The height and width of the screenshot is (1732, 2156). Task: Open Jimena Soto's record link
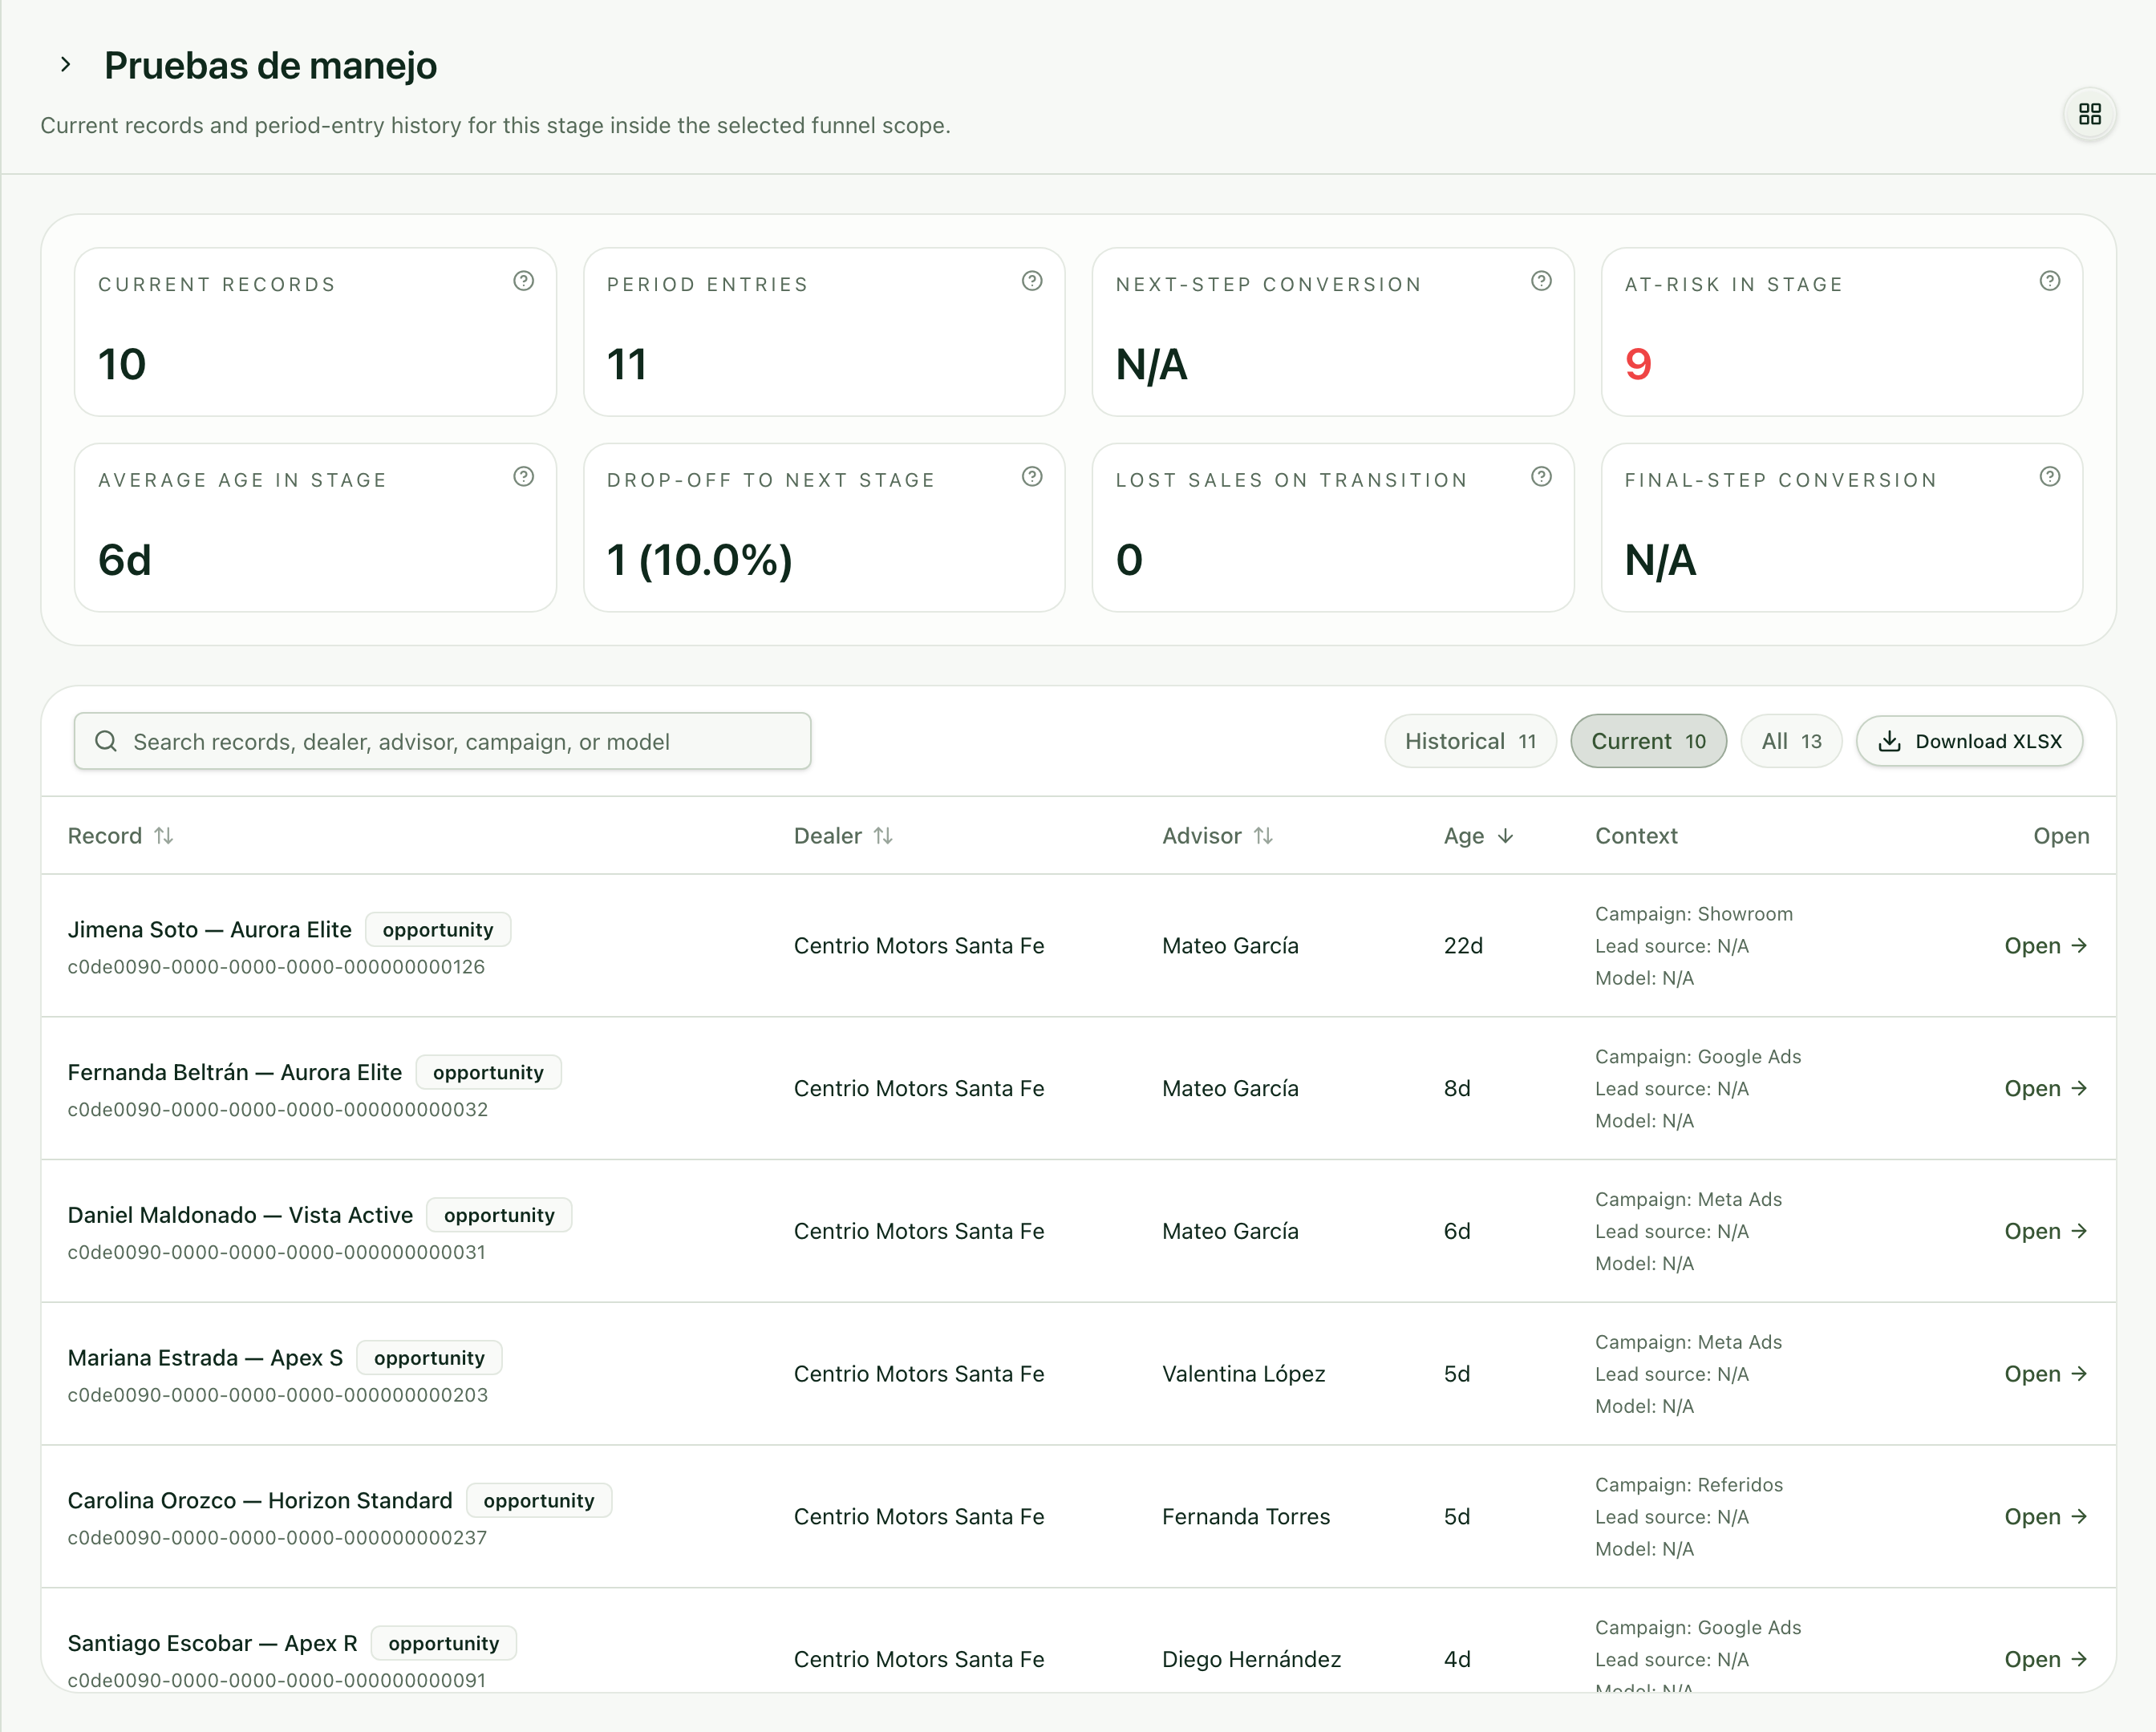pos(2045,946)
